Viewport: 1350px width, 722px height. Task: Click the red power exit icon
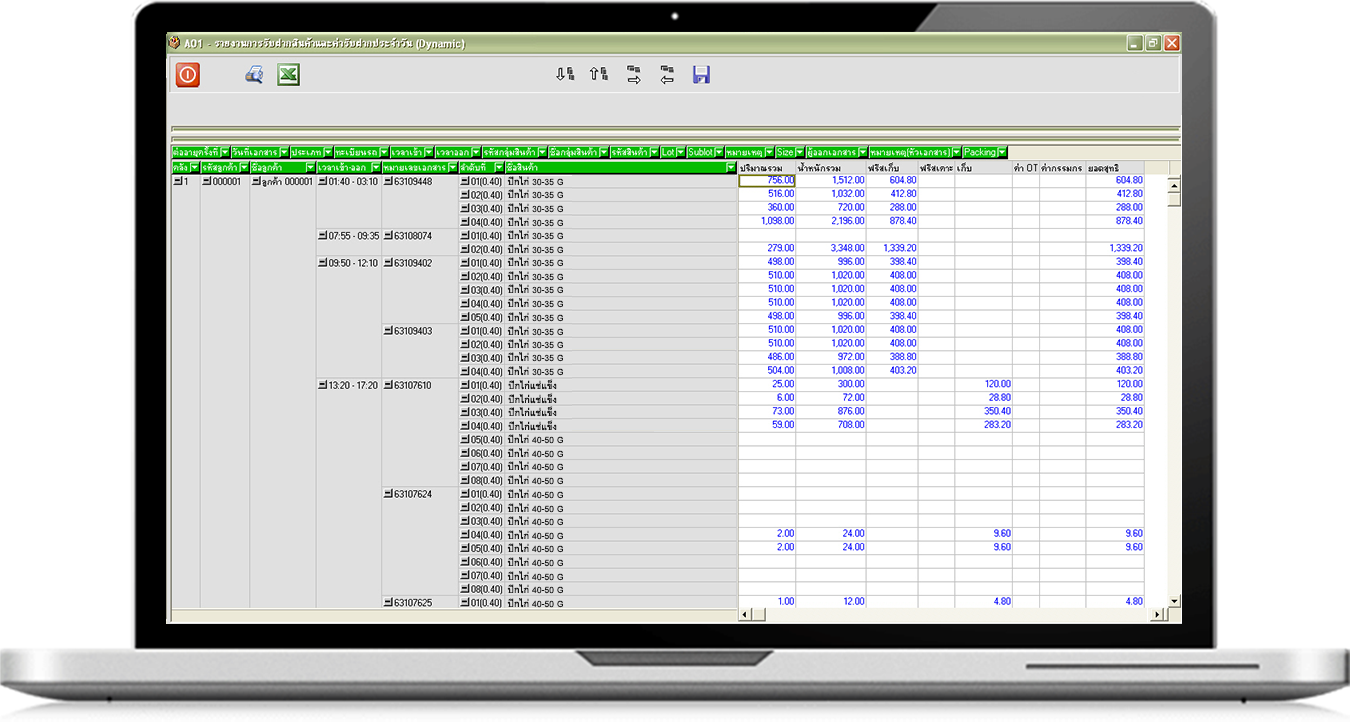click(188, 75)
